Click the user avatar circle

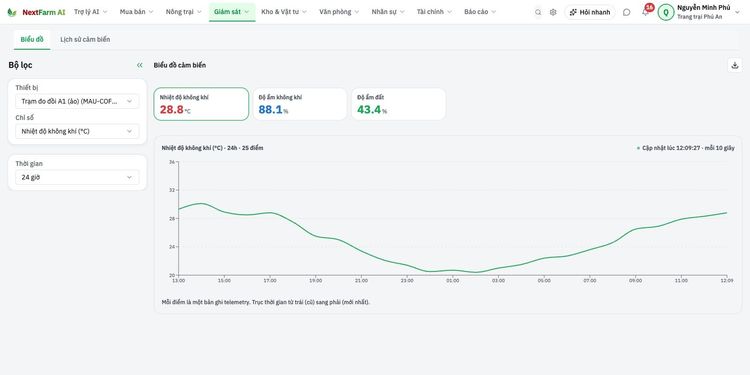click(666, 12)
